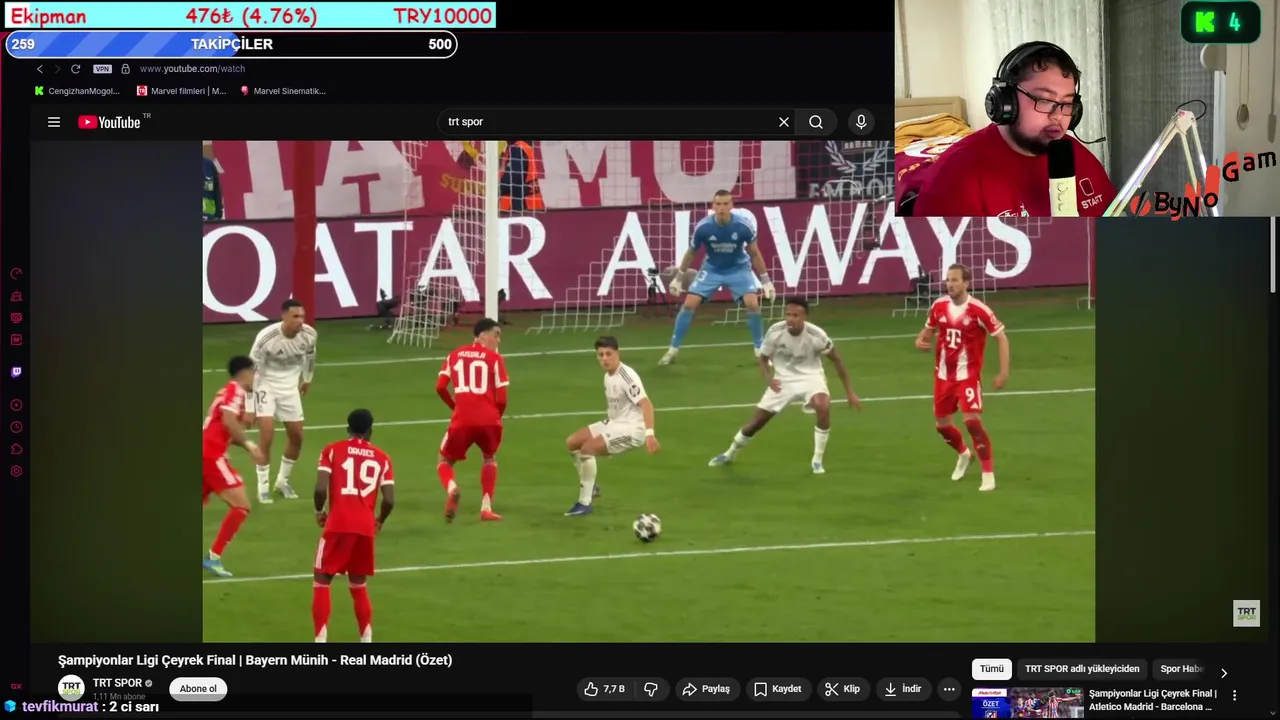Open the 'Marvel Sinematik' bookmark
This screenshot has height=720, width=1280.
tap(283, 91)
